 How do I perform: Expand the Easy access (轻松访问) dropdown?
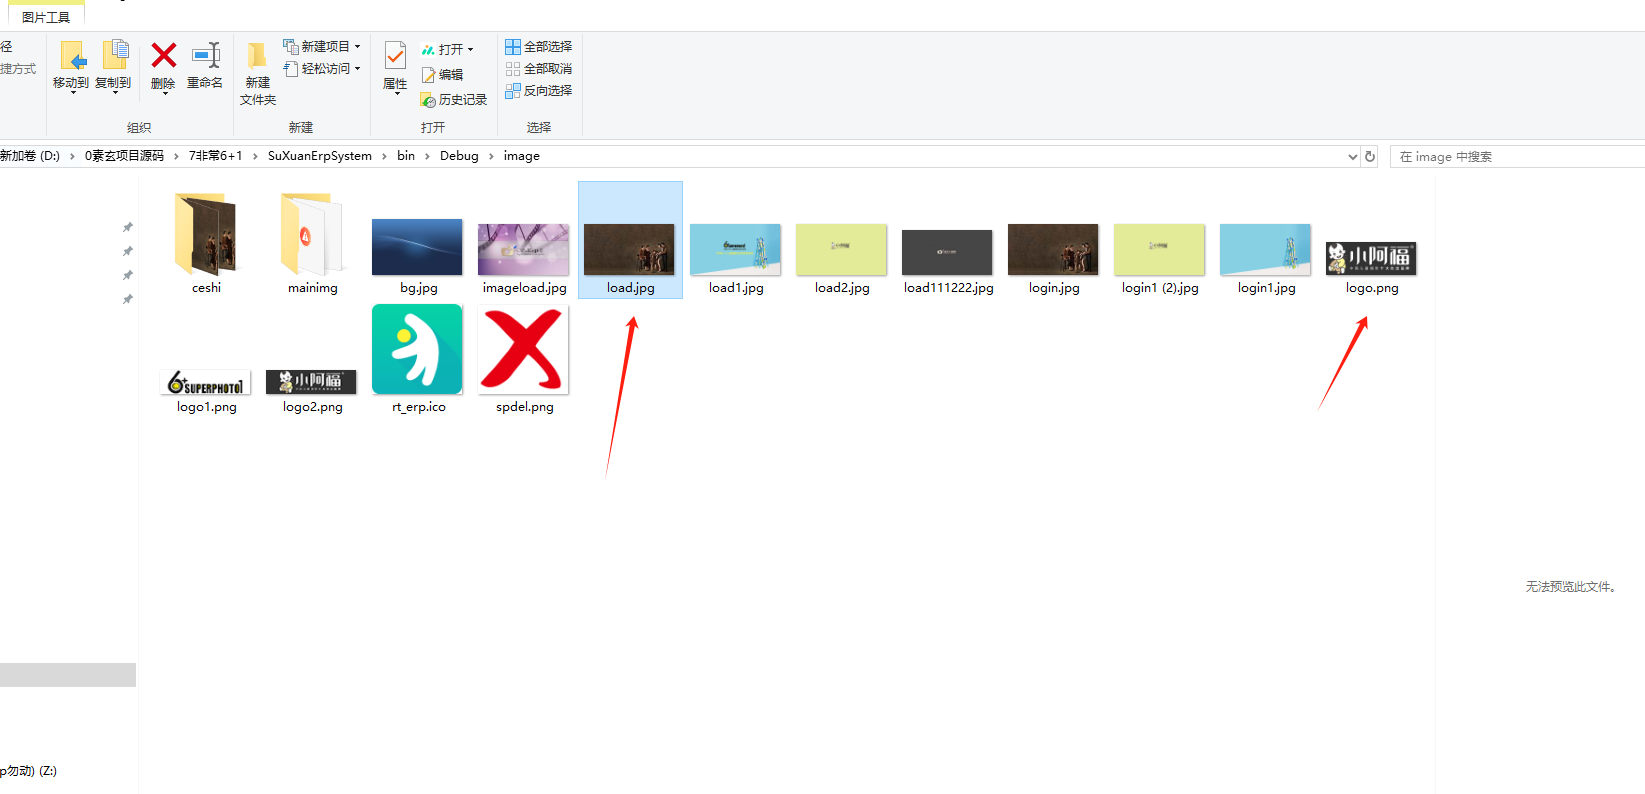(322, 69)
